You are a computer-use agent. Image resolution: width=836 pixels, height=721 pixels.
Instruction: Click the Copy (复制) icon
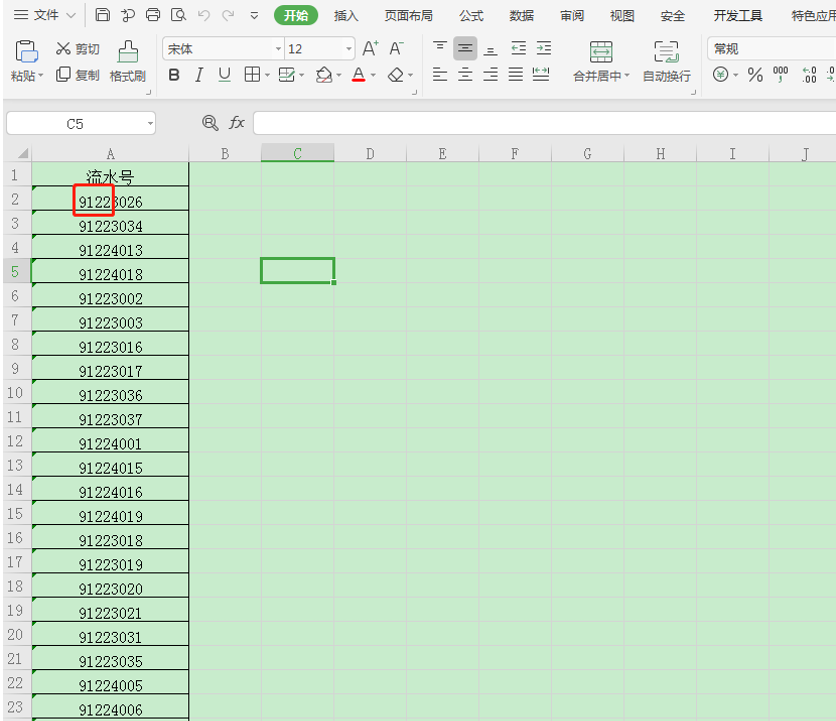click(x=63, y=75)
